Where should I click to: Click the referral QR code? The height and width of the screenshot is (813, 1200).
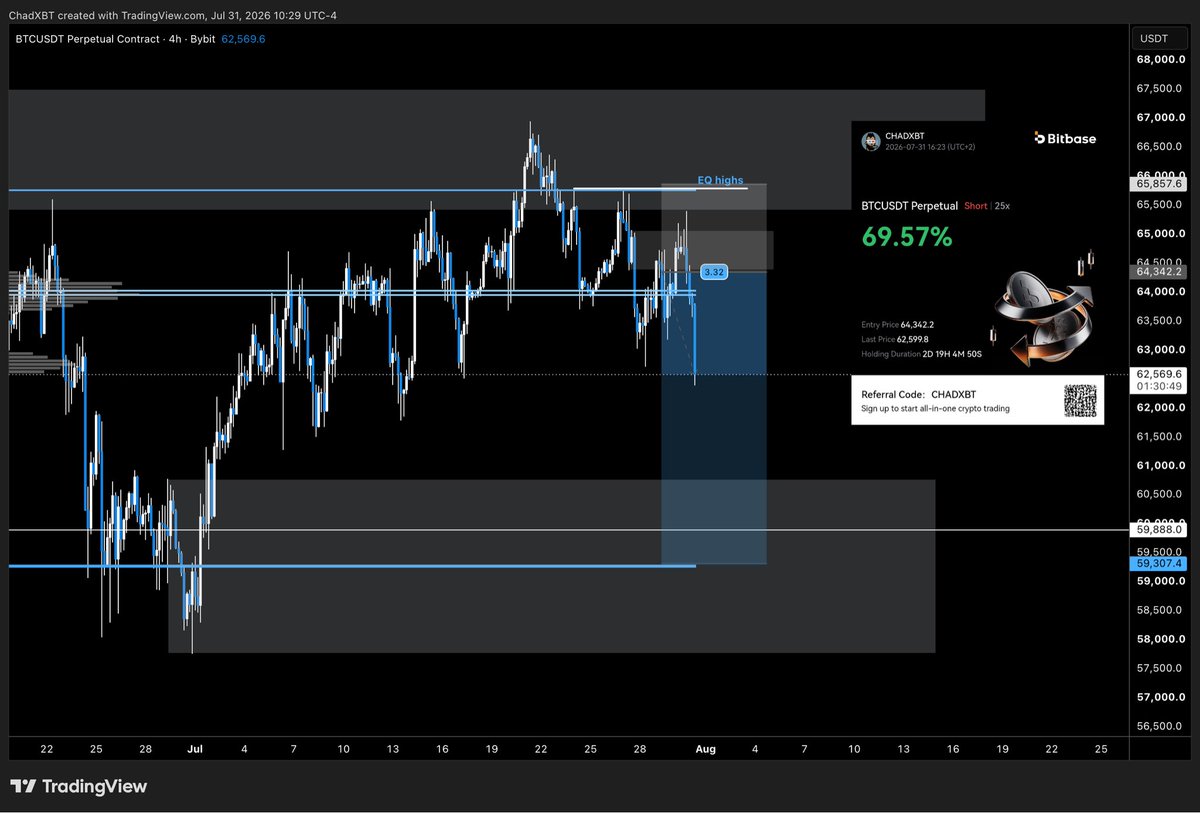pyautogui.click(x=1080, y=400)
